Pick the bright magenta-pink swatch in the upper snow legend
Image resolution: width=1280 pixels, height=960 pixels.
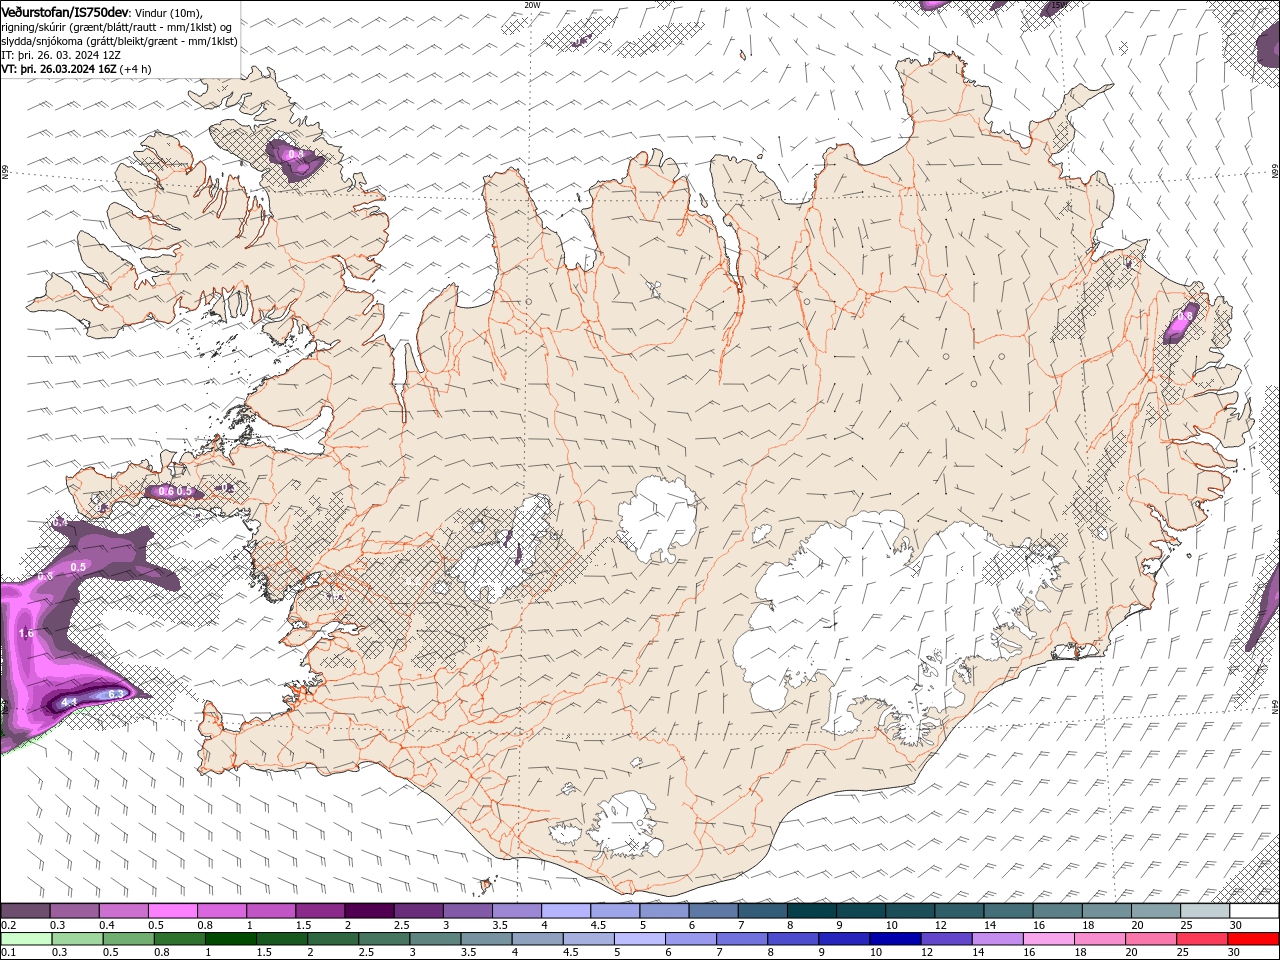tap(172, 911)
